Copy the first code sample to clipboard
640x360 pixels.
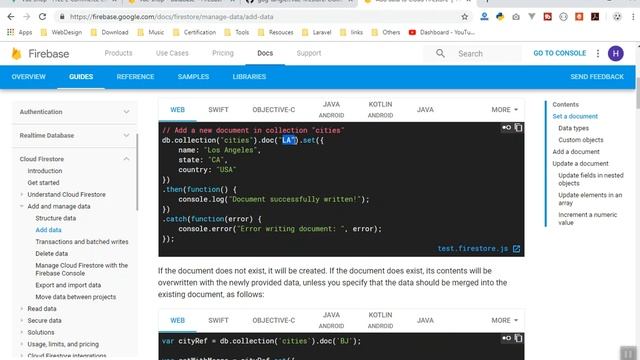tap(518, 128)
